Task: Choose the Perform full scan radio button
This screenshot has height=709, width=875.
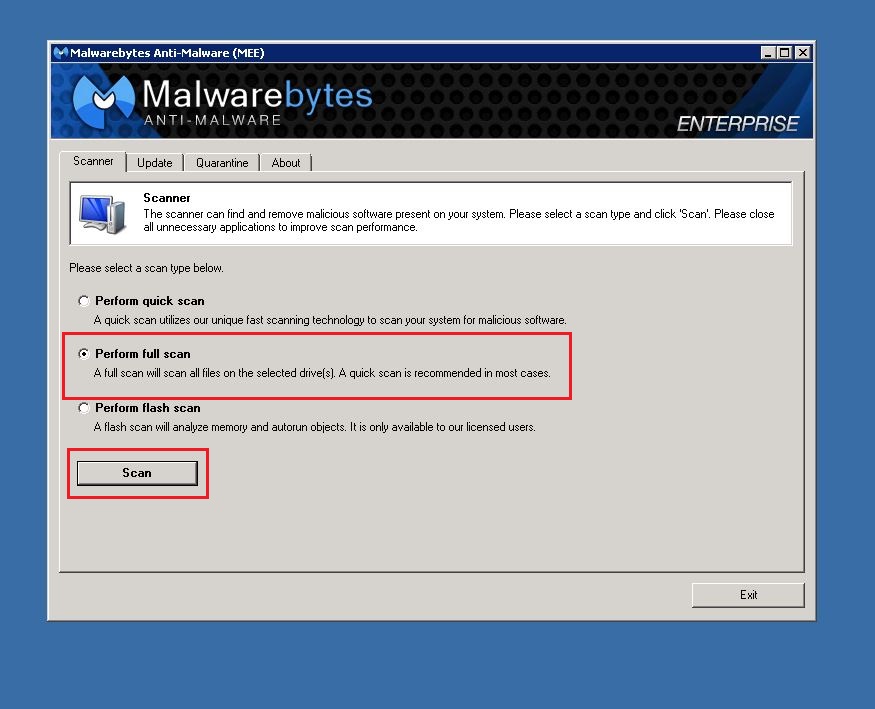Action: coord(84,354)
